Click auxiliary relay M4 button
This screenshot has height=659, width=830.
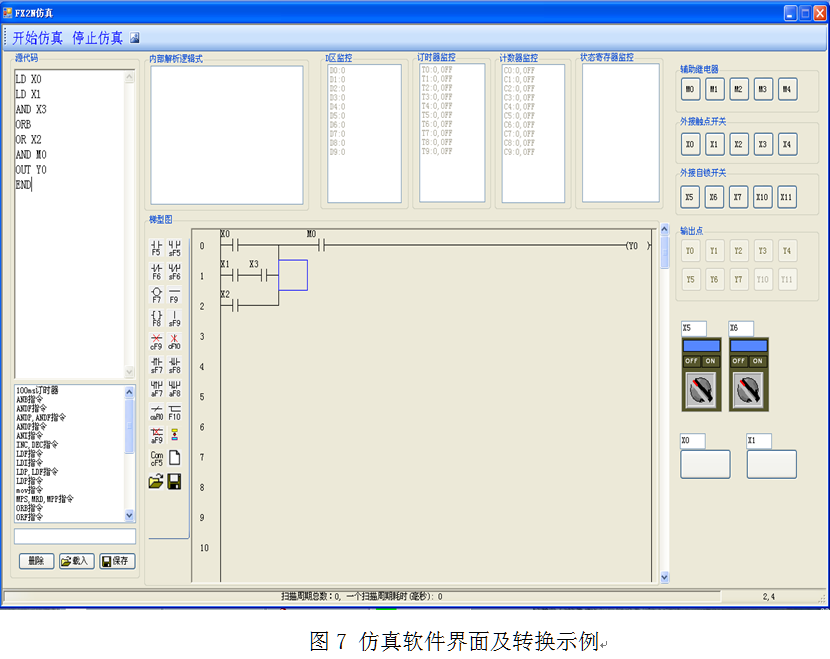pos(787,89)
